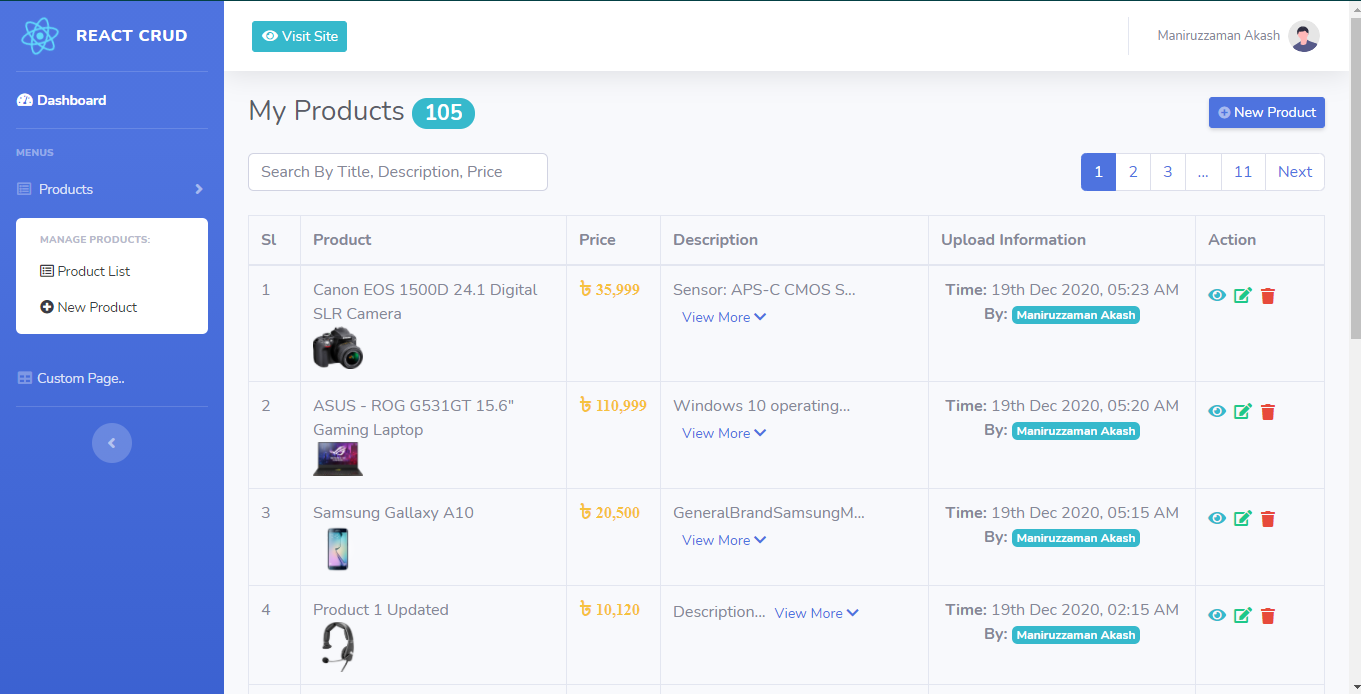This screenshot has width=1361, height=694.
Task: Click the New Product button at top right
Action: (1266, 112)
